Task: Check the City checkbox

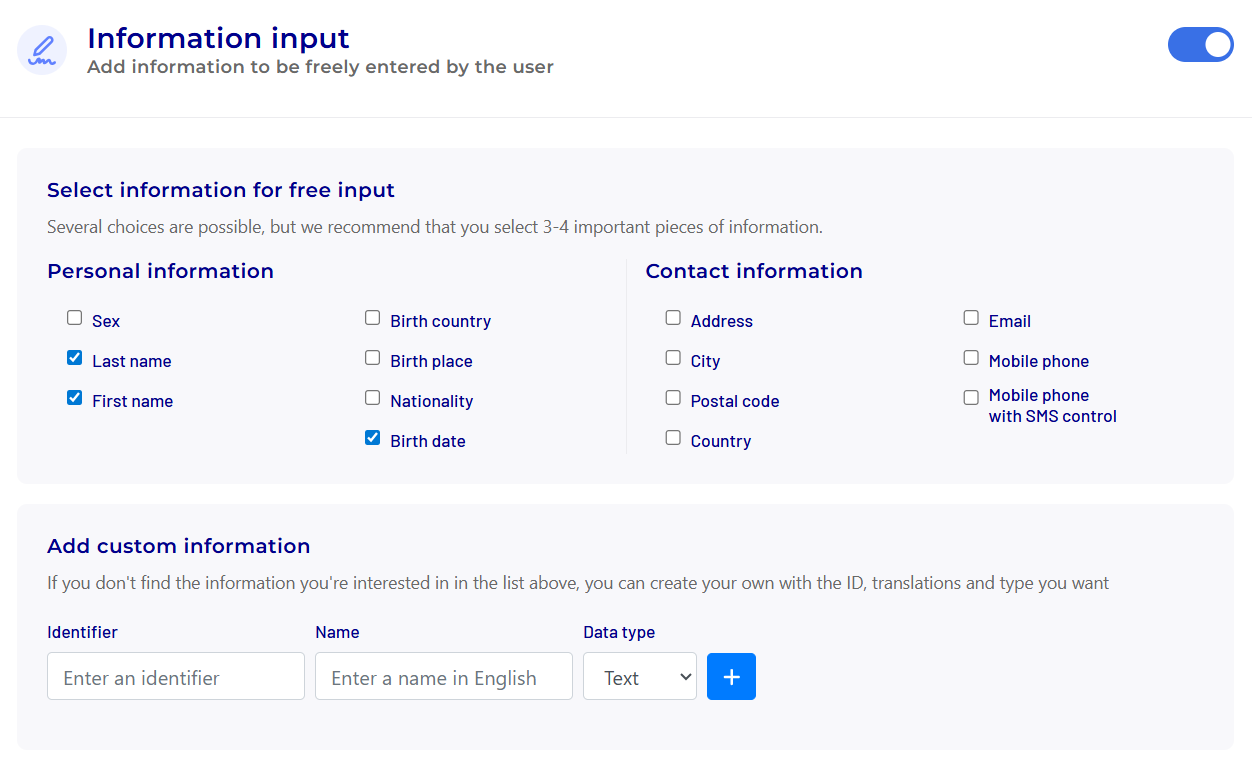Action: pos(673,358)
